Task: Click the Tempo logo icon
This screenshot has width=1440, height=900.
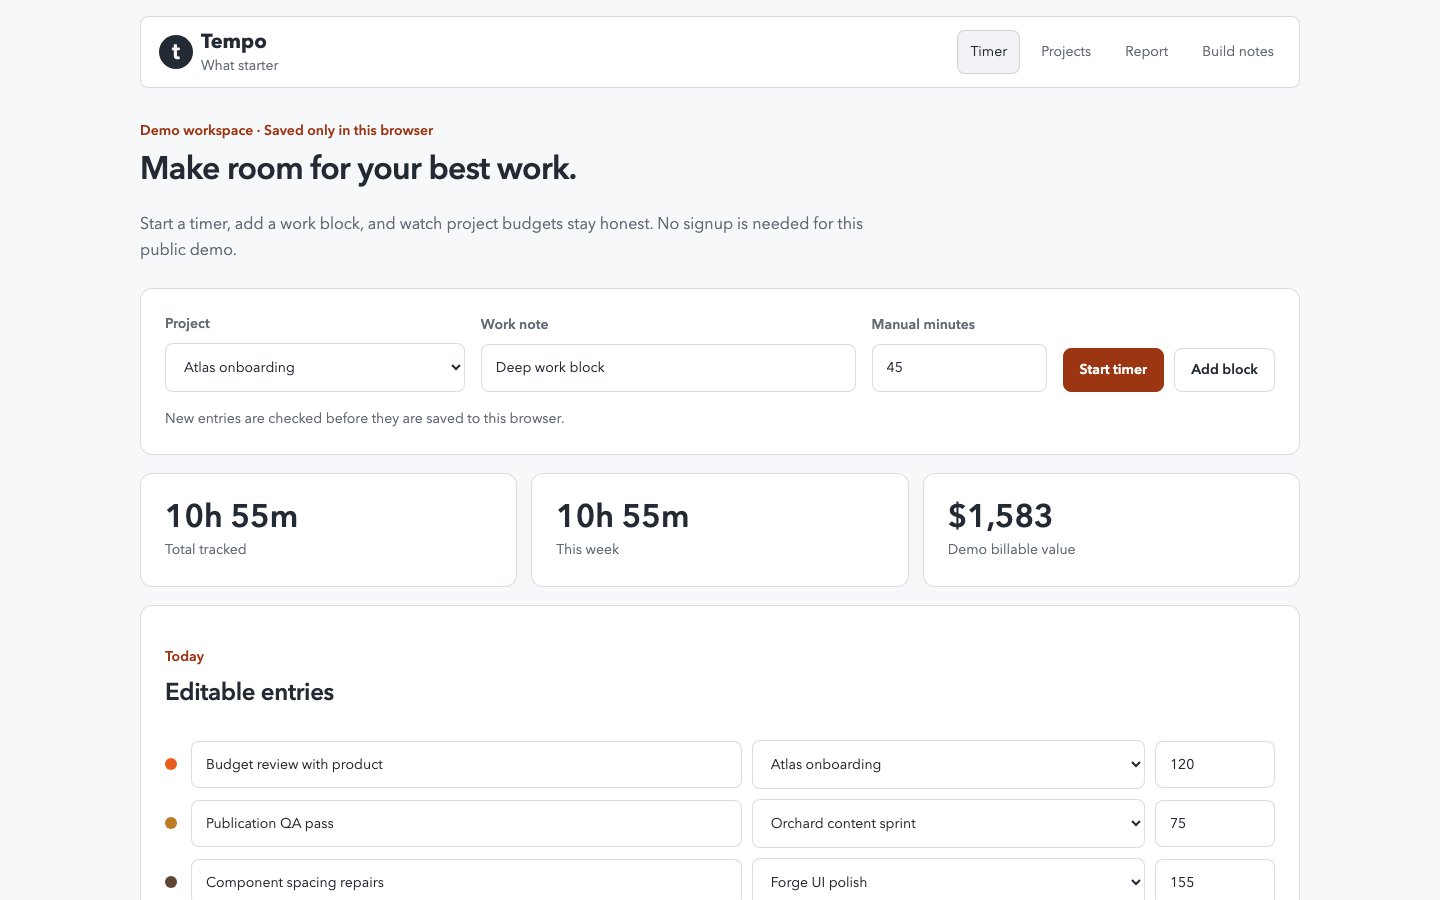Action: 176,52
